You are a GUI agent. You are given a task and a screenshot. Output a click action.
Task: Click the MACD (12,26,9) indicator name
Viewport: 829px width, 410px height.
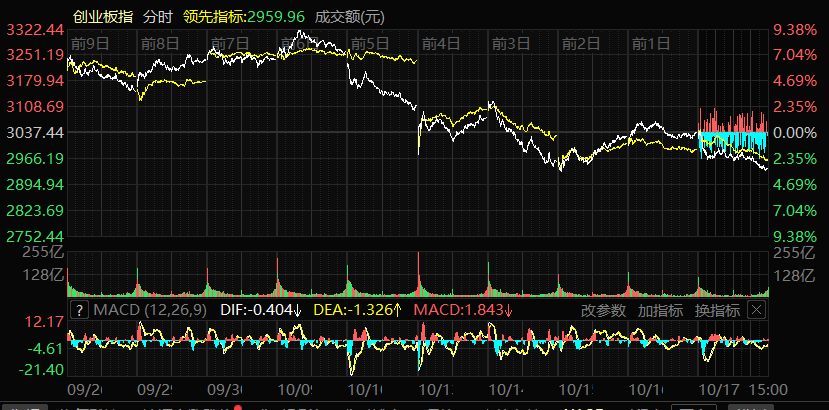click(150, 310)
